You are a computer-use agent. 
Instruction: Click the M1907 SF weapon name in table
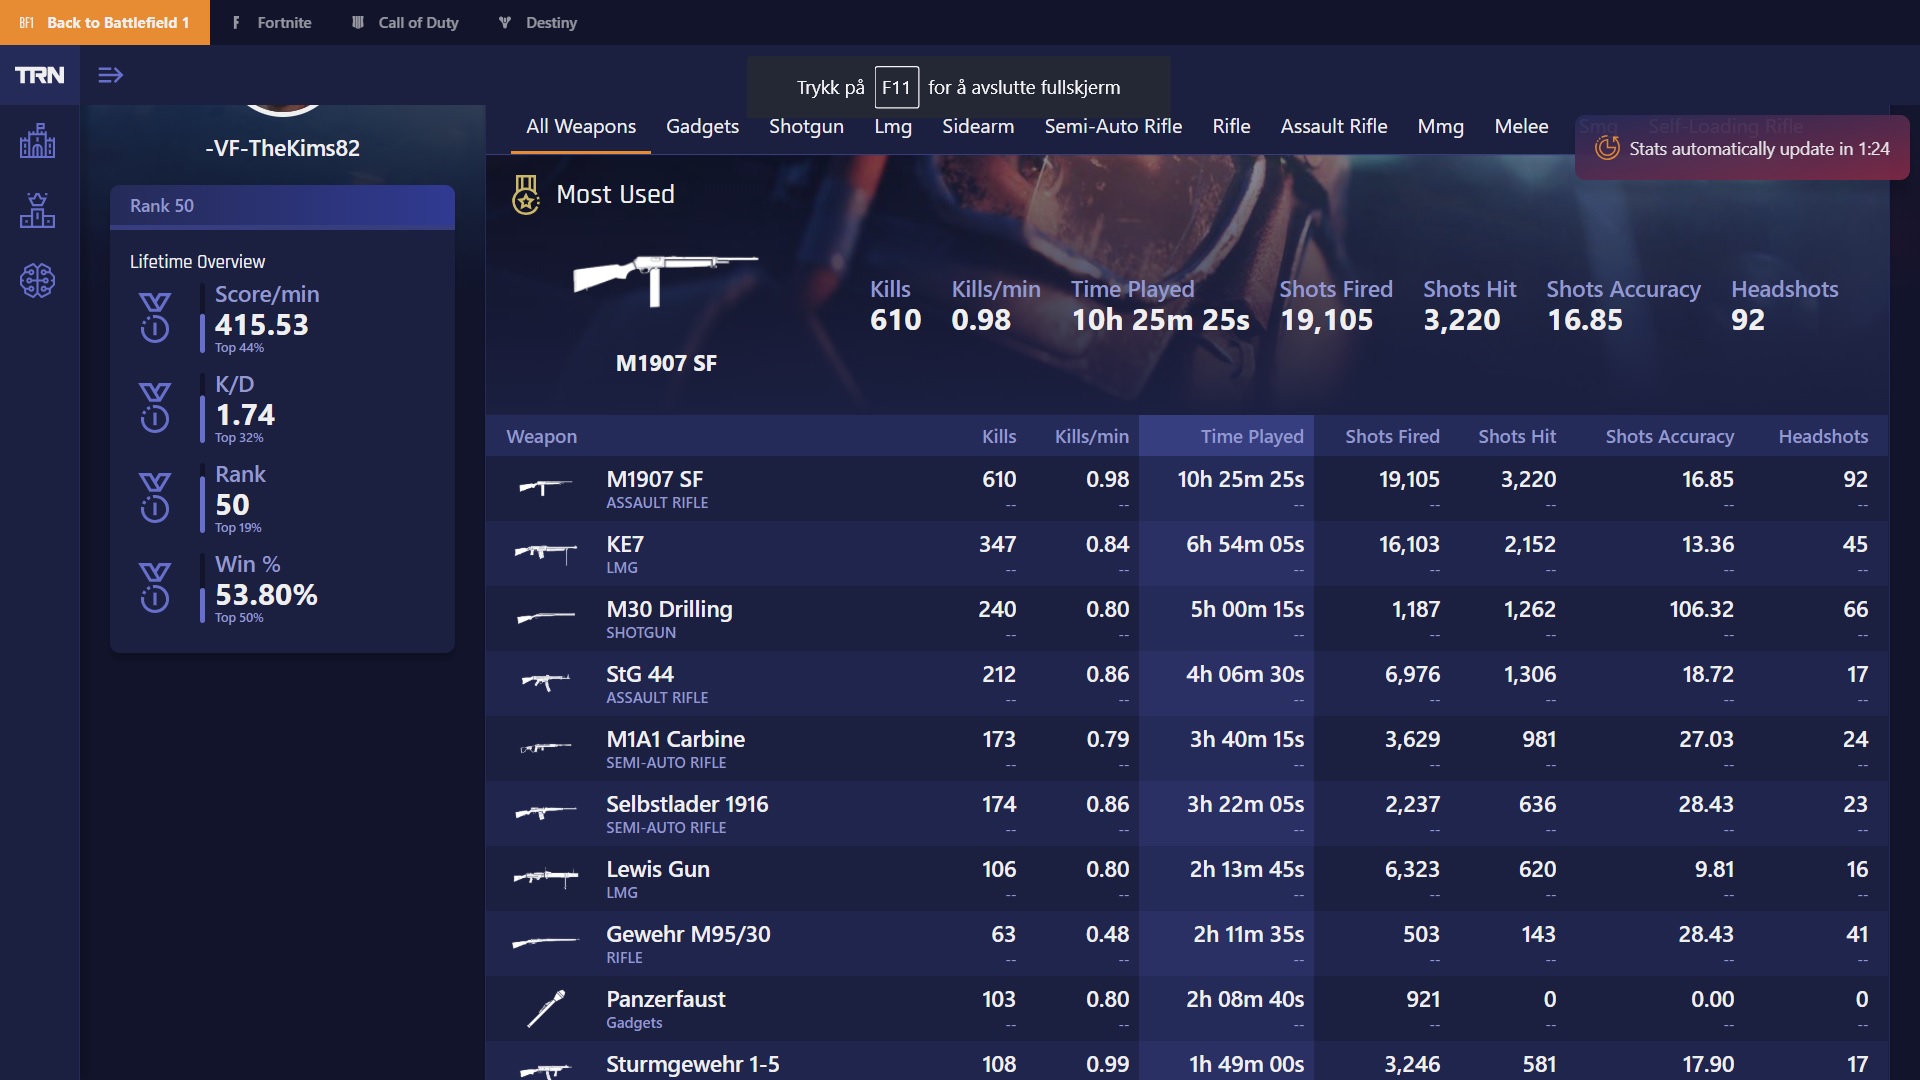point(654,479)
